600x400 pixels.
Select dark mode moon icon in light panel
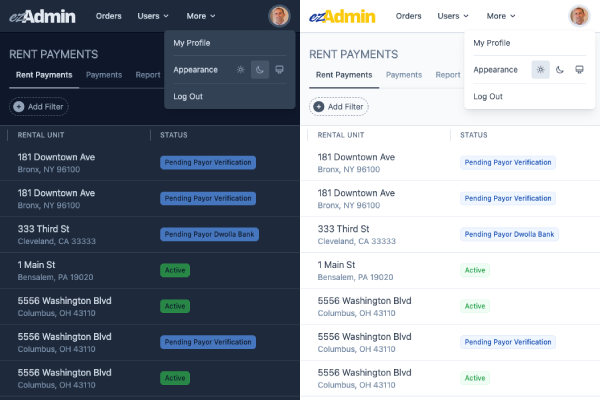pyautogui.click(x=560, y=70)
